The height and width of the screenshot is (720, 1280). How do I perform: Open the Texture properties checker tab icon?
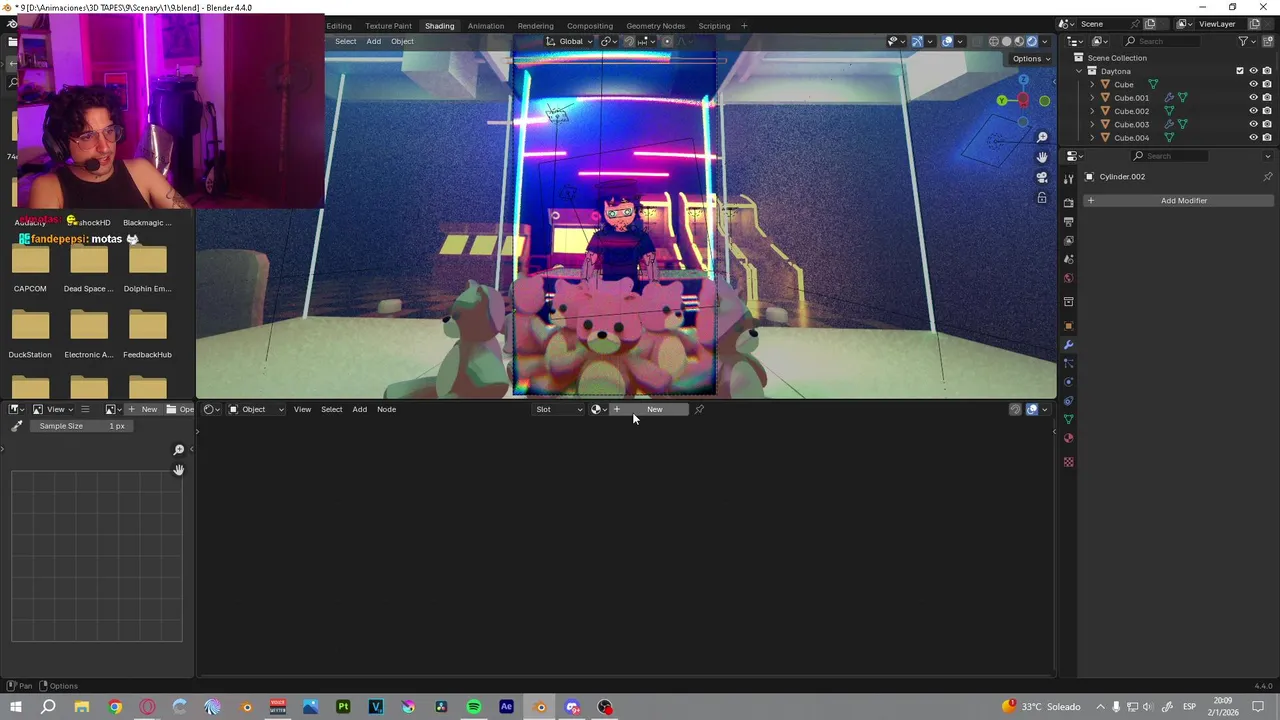(x=1068, y=462)
